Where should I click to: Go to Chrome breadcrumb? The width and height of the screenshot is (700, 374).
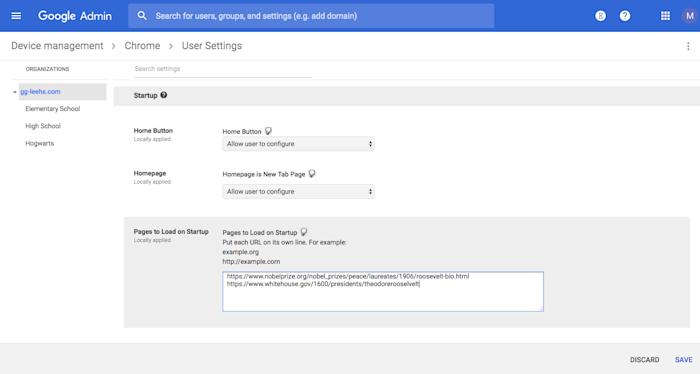coord(142,46)
